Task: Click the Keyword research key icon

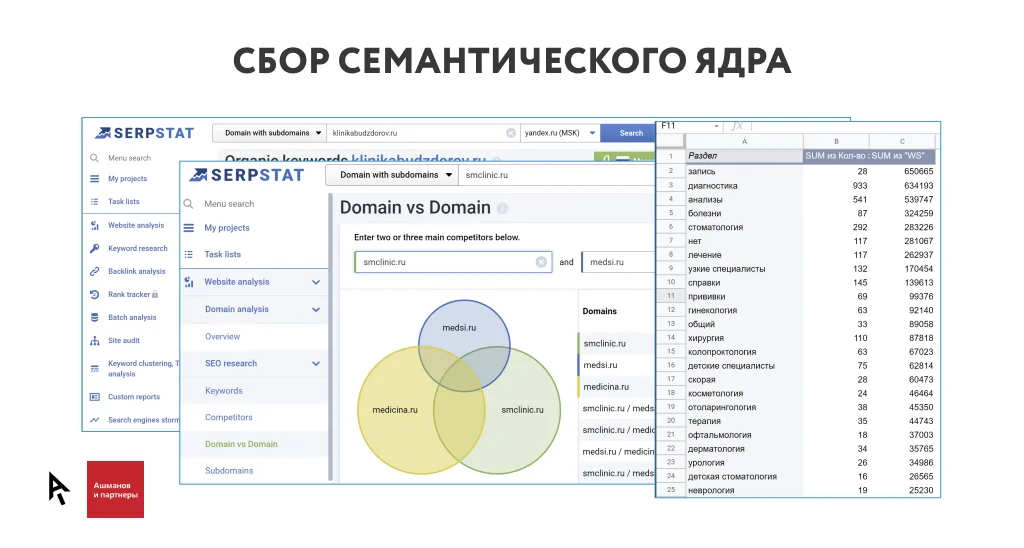Action: coord(94,248)
